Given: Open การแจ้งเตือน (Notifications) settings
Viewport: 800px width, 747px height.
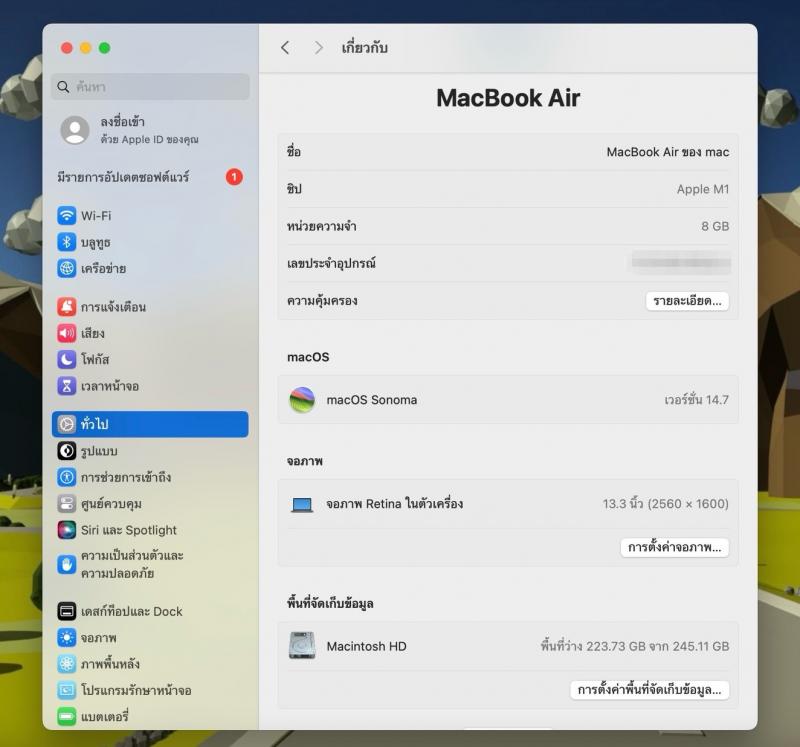Looking at the screenshot, I should (150, 307).
